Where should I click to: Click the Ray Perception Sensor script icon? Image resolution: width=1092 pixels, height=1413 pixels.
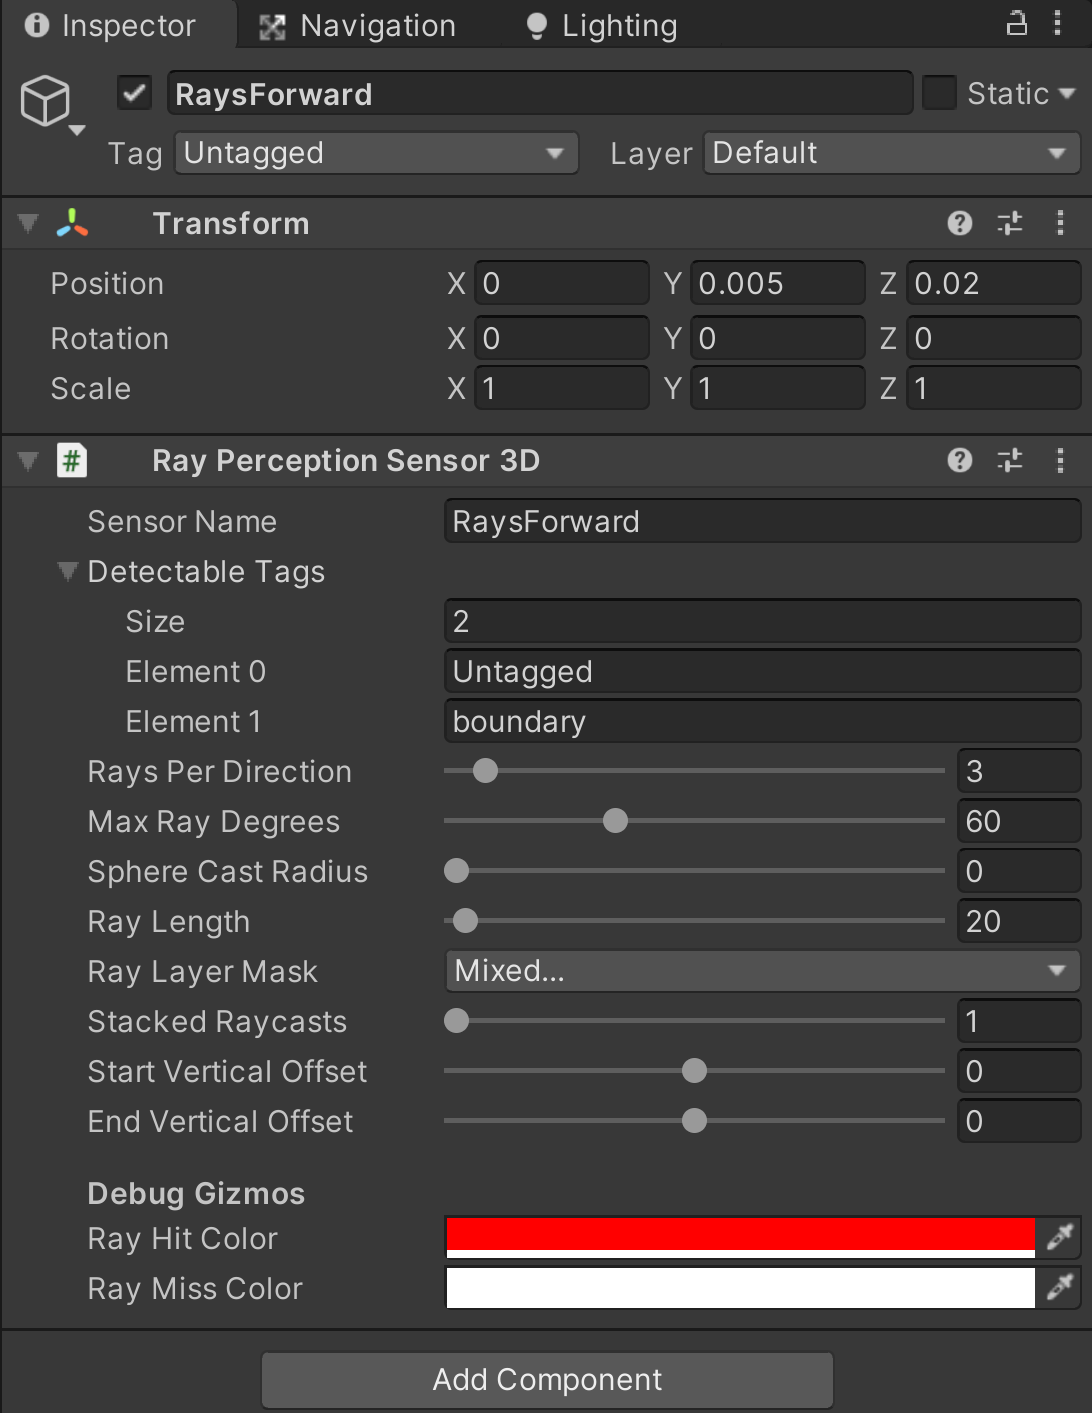71,460
